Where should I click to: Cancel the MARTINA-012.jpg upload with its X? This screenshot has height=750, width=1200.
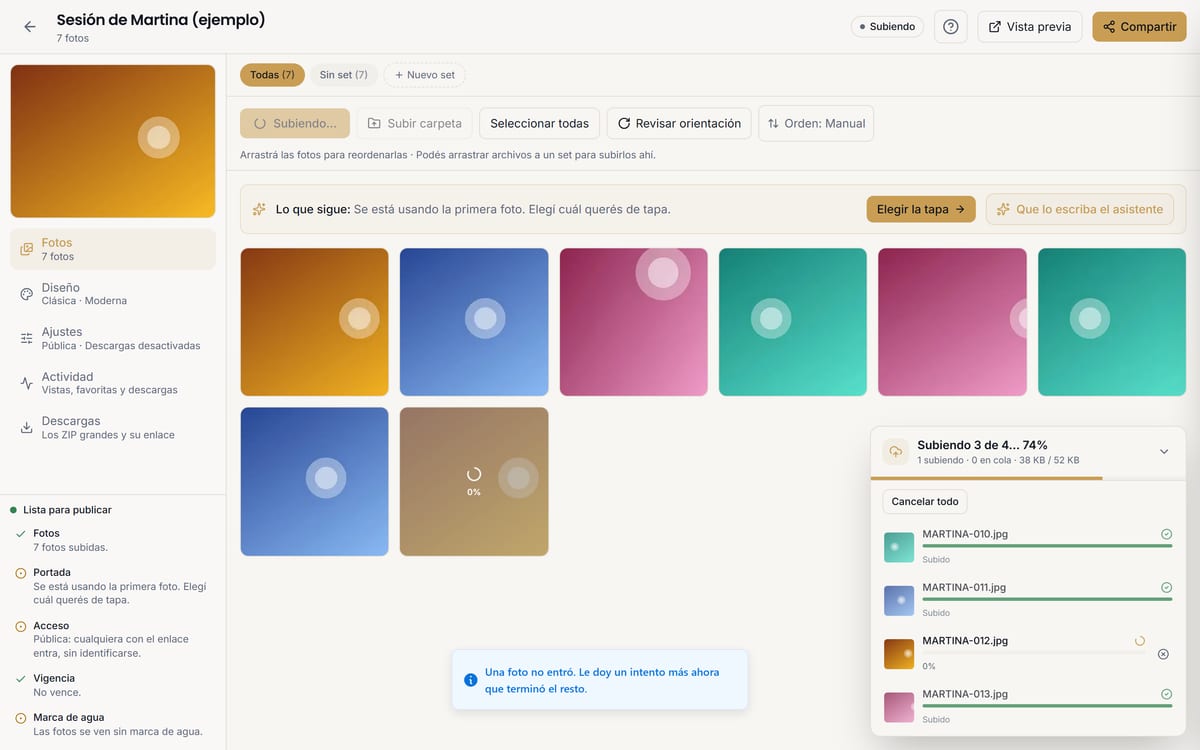pos(1163,654)
